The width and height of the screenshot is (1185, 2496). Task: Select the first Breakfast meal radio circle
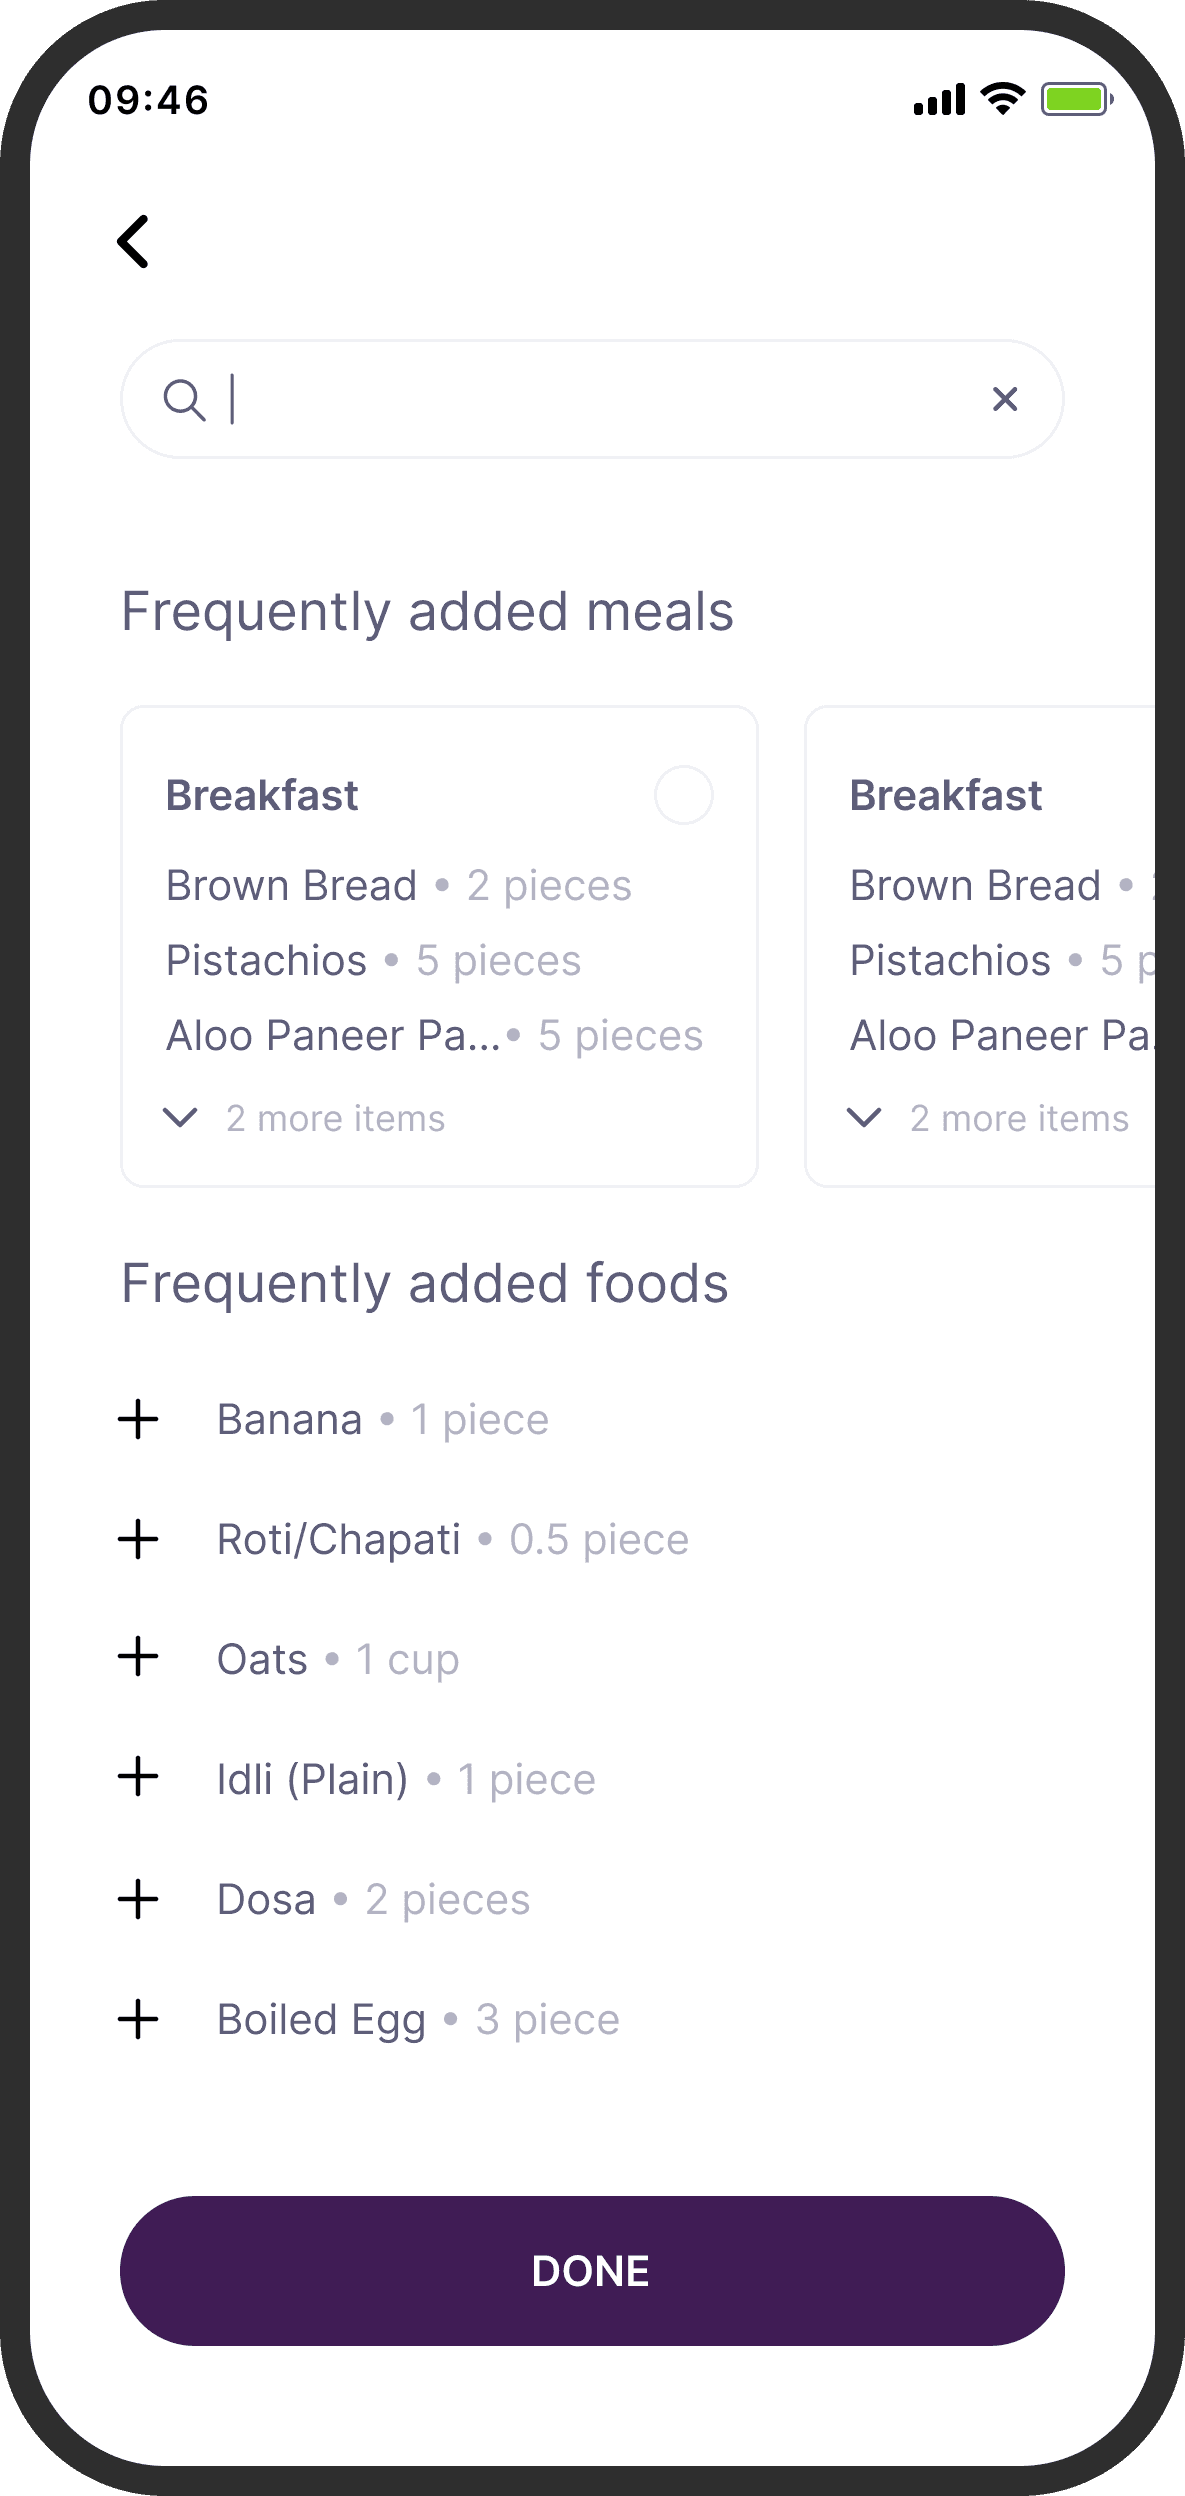click(x=683, y=796)
